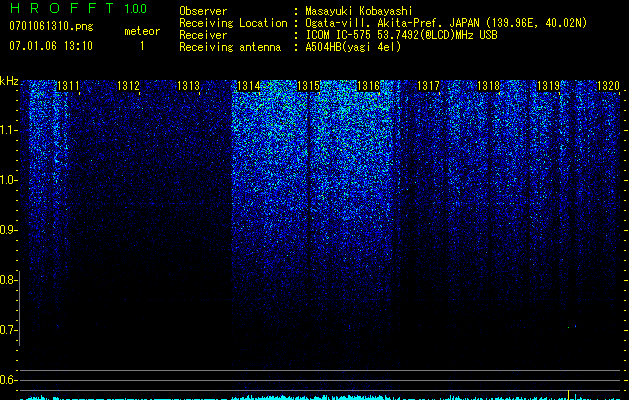Click the 0.9 kHz axis label
629x400 pixels.
click(x=8, y=230)
